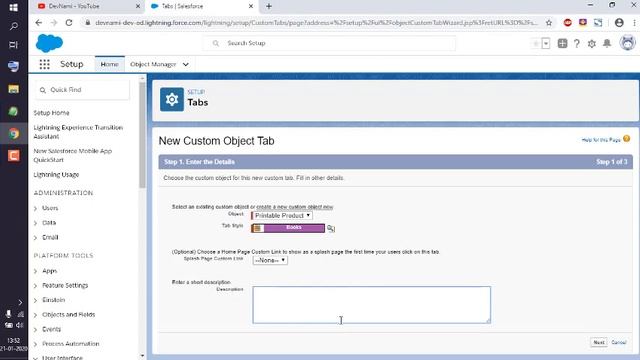Click the Cancel button
This screenshot has height=360, width=640.
(x=619, y=342)
